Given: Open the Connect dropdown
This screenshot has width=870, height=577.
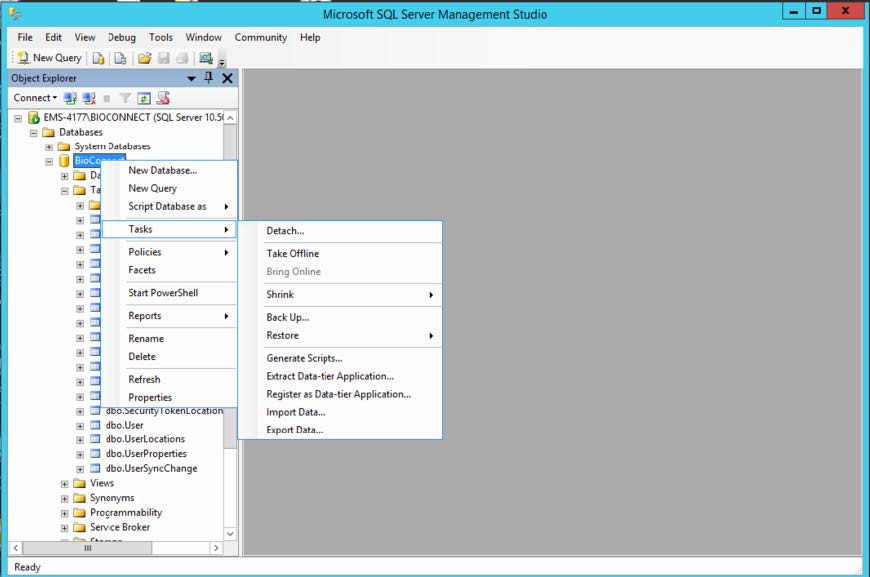Looking at the screenshot, I should pyautogui.click(x=34, y=97).
